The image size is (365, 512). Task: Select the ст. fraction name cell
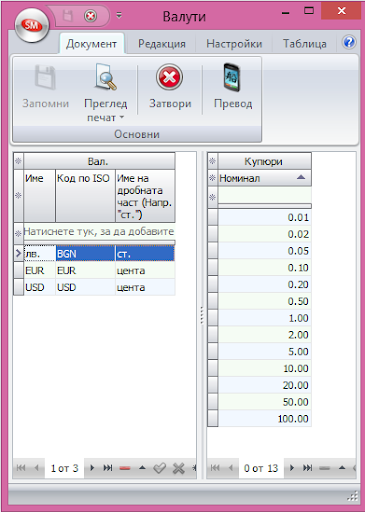click(x=145, y=254)
